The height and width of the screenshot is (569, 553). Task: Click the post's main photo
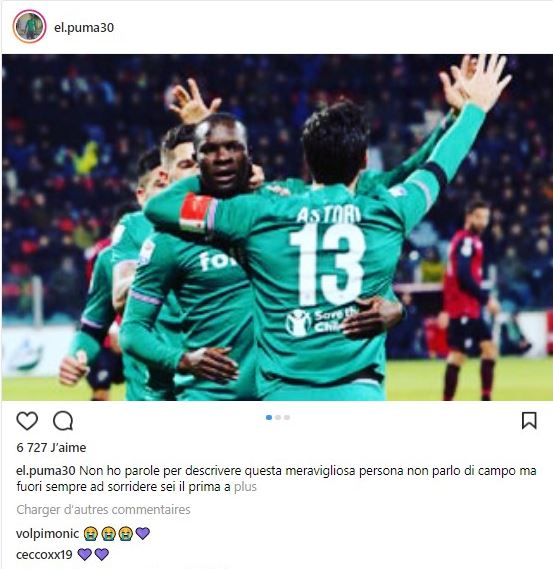pyautogui.click(x=277, y=228)
